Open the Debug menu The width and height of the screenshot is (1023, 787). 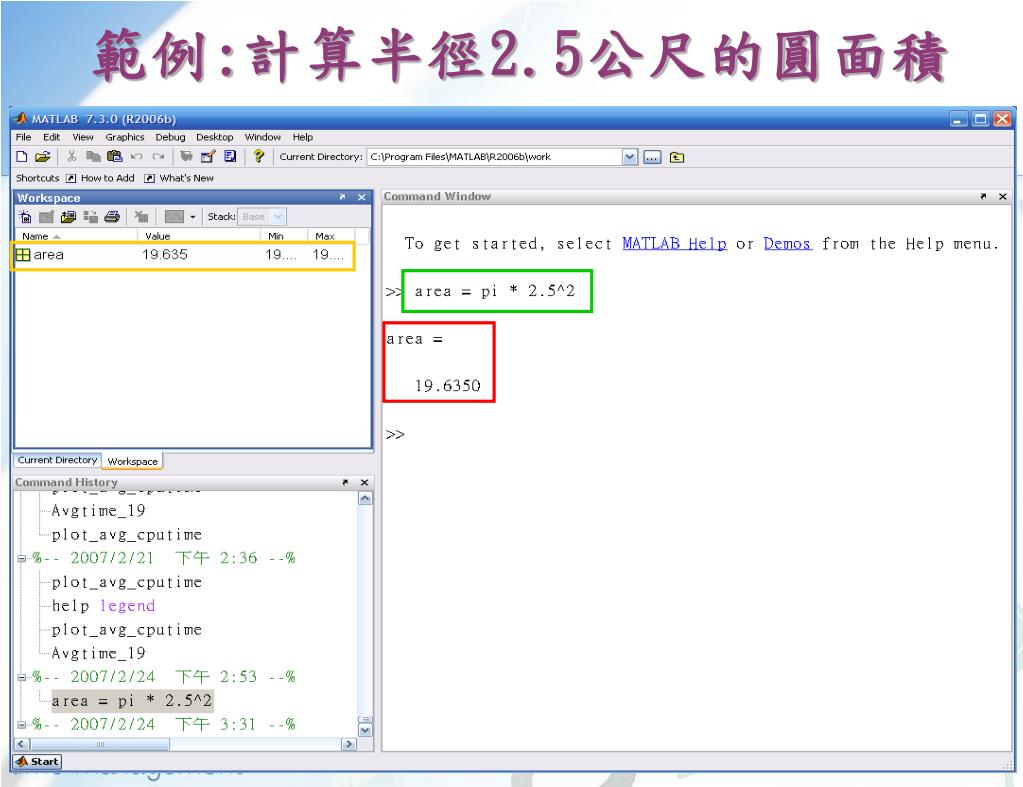(x=170, y=137)
